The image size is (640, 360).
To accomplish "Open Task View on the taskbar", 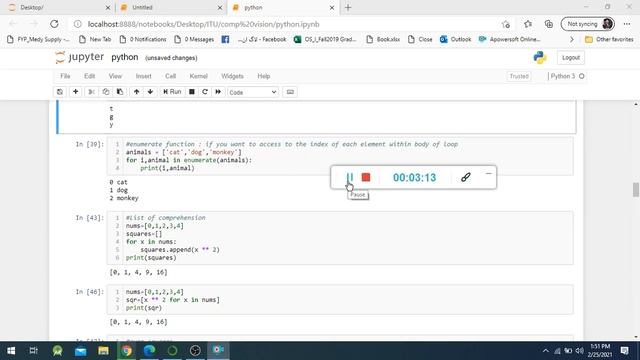I will (34, 350).
